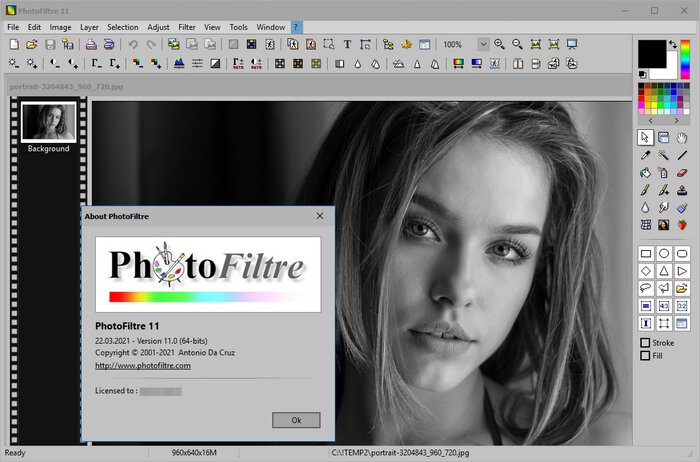
Task: Select the Paint Bucket fill tool
Action: click(x=645, y=173)
